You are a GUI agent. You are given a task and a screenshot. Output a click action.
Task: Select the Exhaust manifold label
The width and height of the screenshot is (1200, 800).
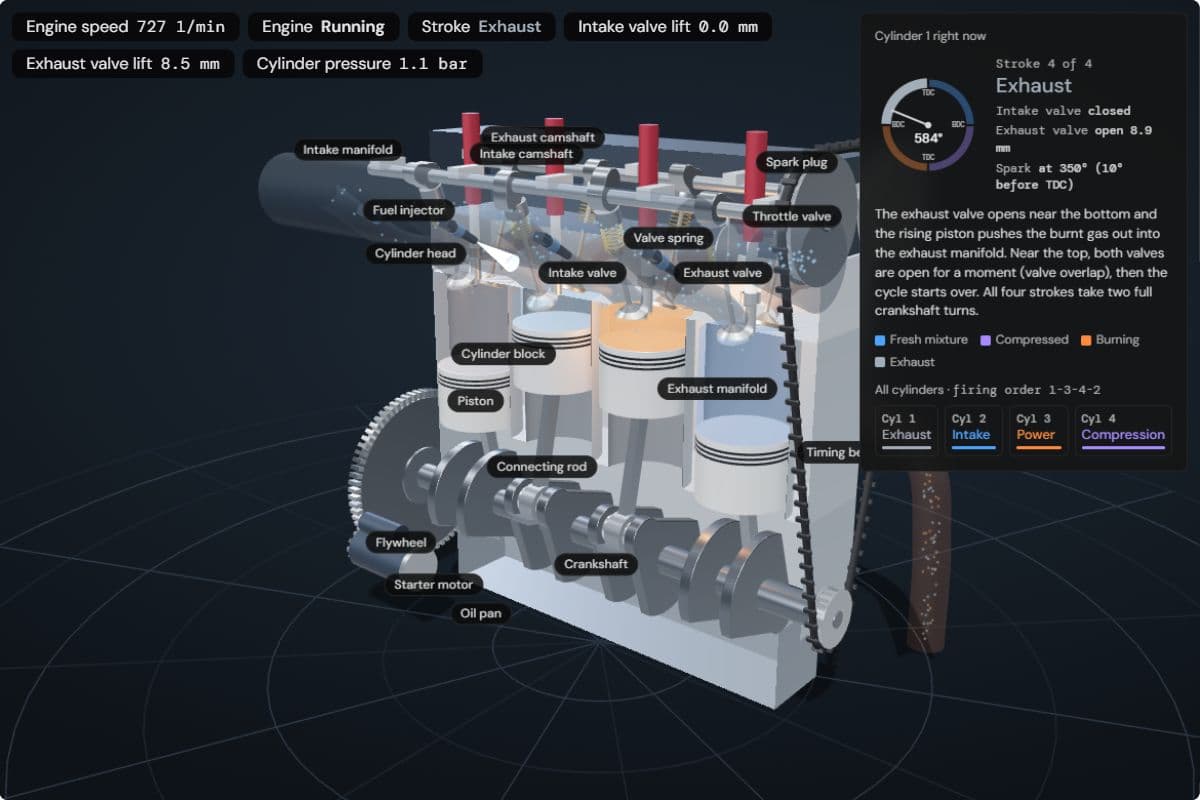[x=717, y=388]
